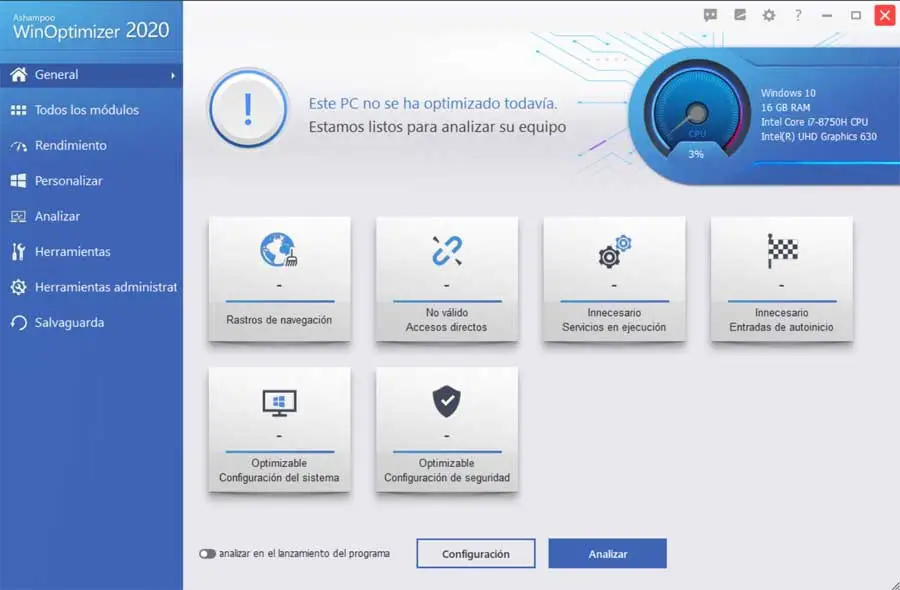This screenshot has height=590, width=900.
Task: Click 'Estamos listos para analizar su equipo' text
Action: pyautogui.click(x=437, y=127)
